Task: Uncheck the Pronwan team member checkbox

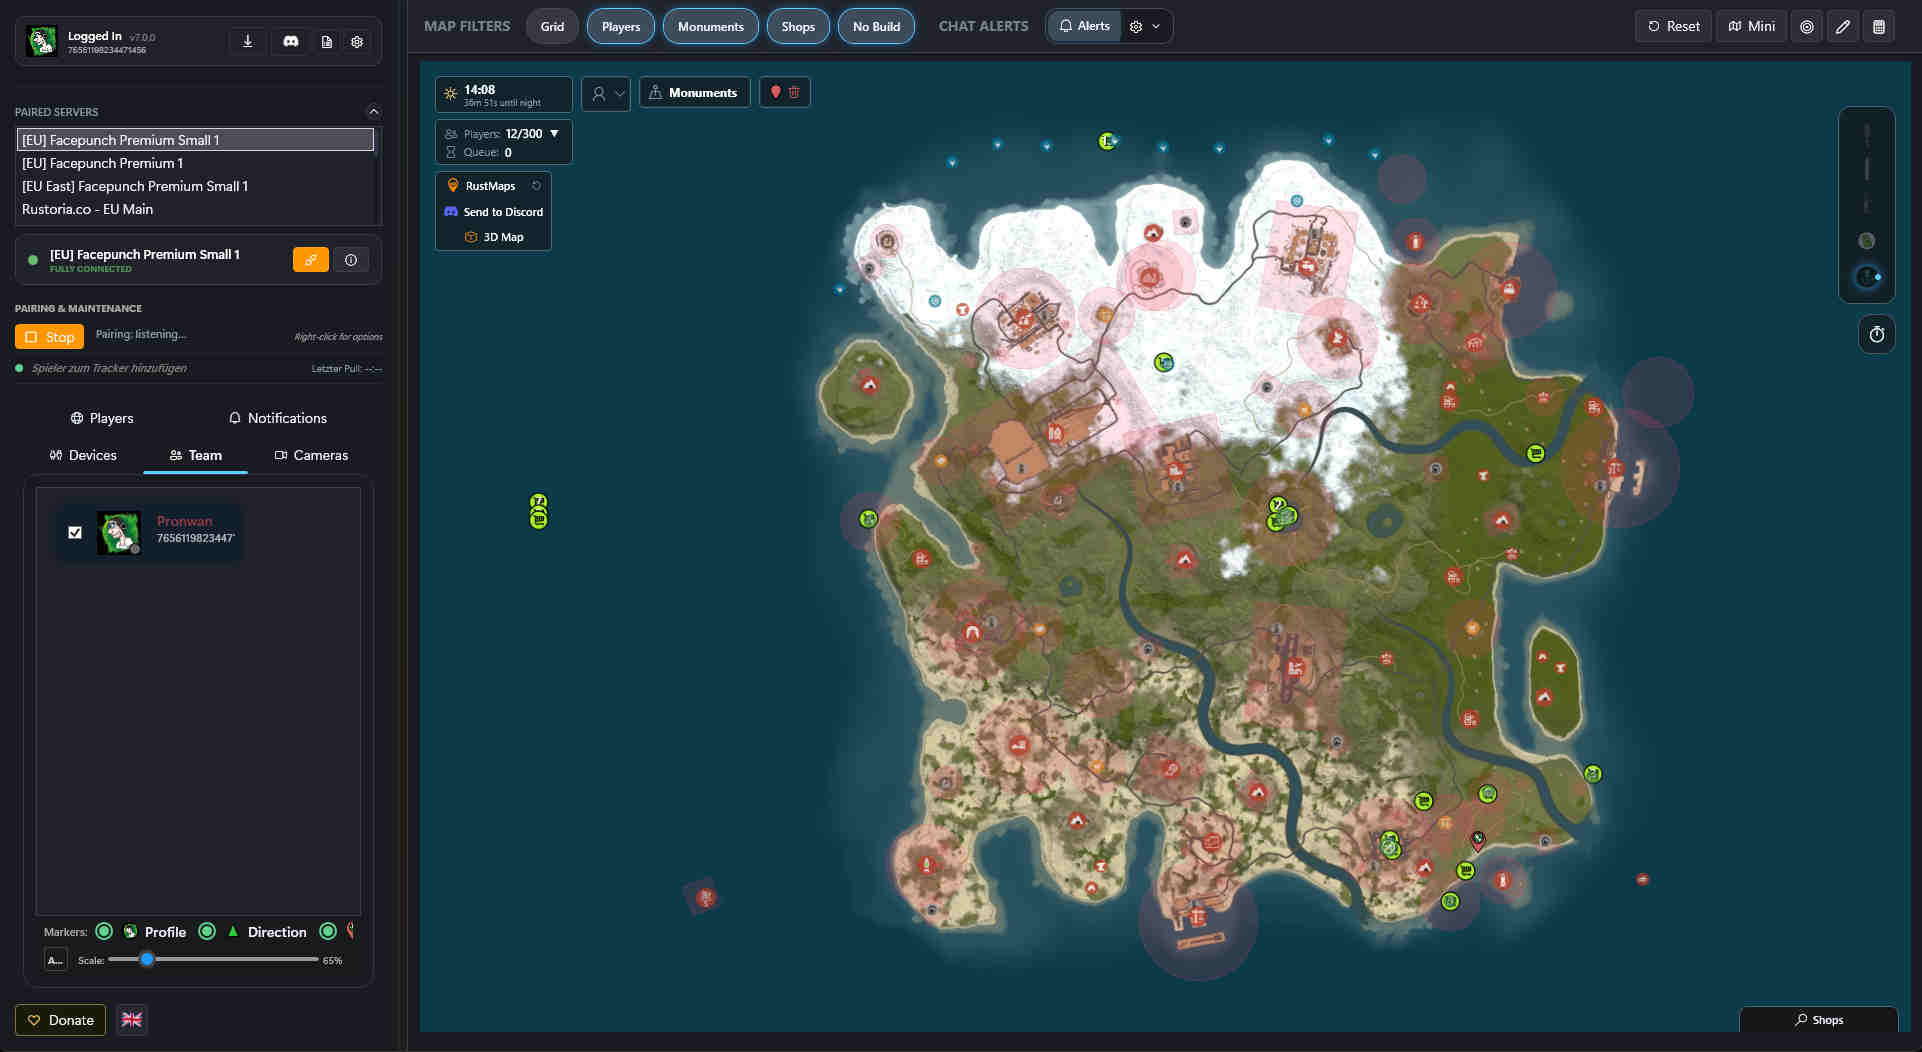Action: 75,532
